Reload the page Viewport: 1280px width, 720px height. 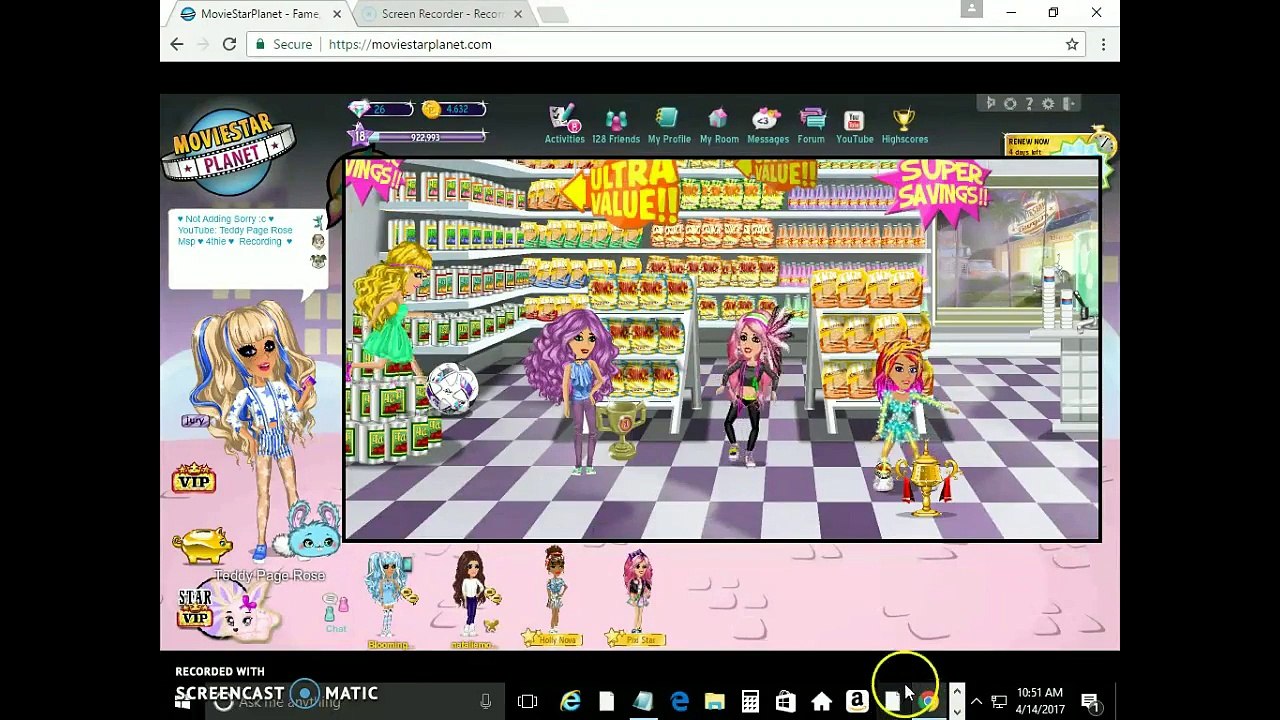coord(229,44)
